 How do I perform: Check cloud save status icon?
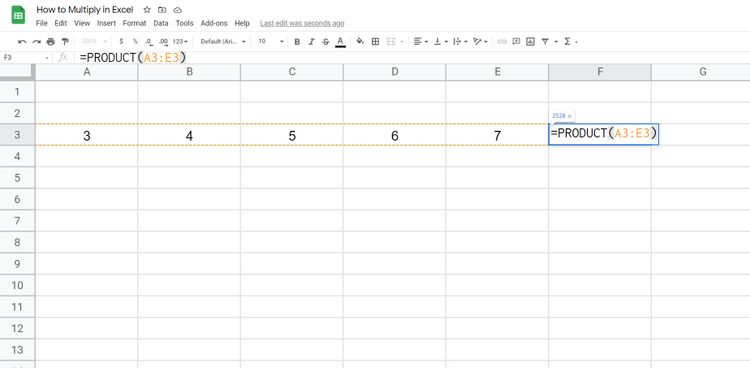point(177,10)
